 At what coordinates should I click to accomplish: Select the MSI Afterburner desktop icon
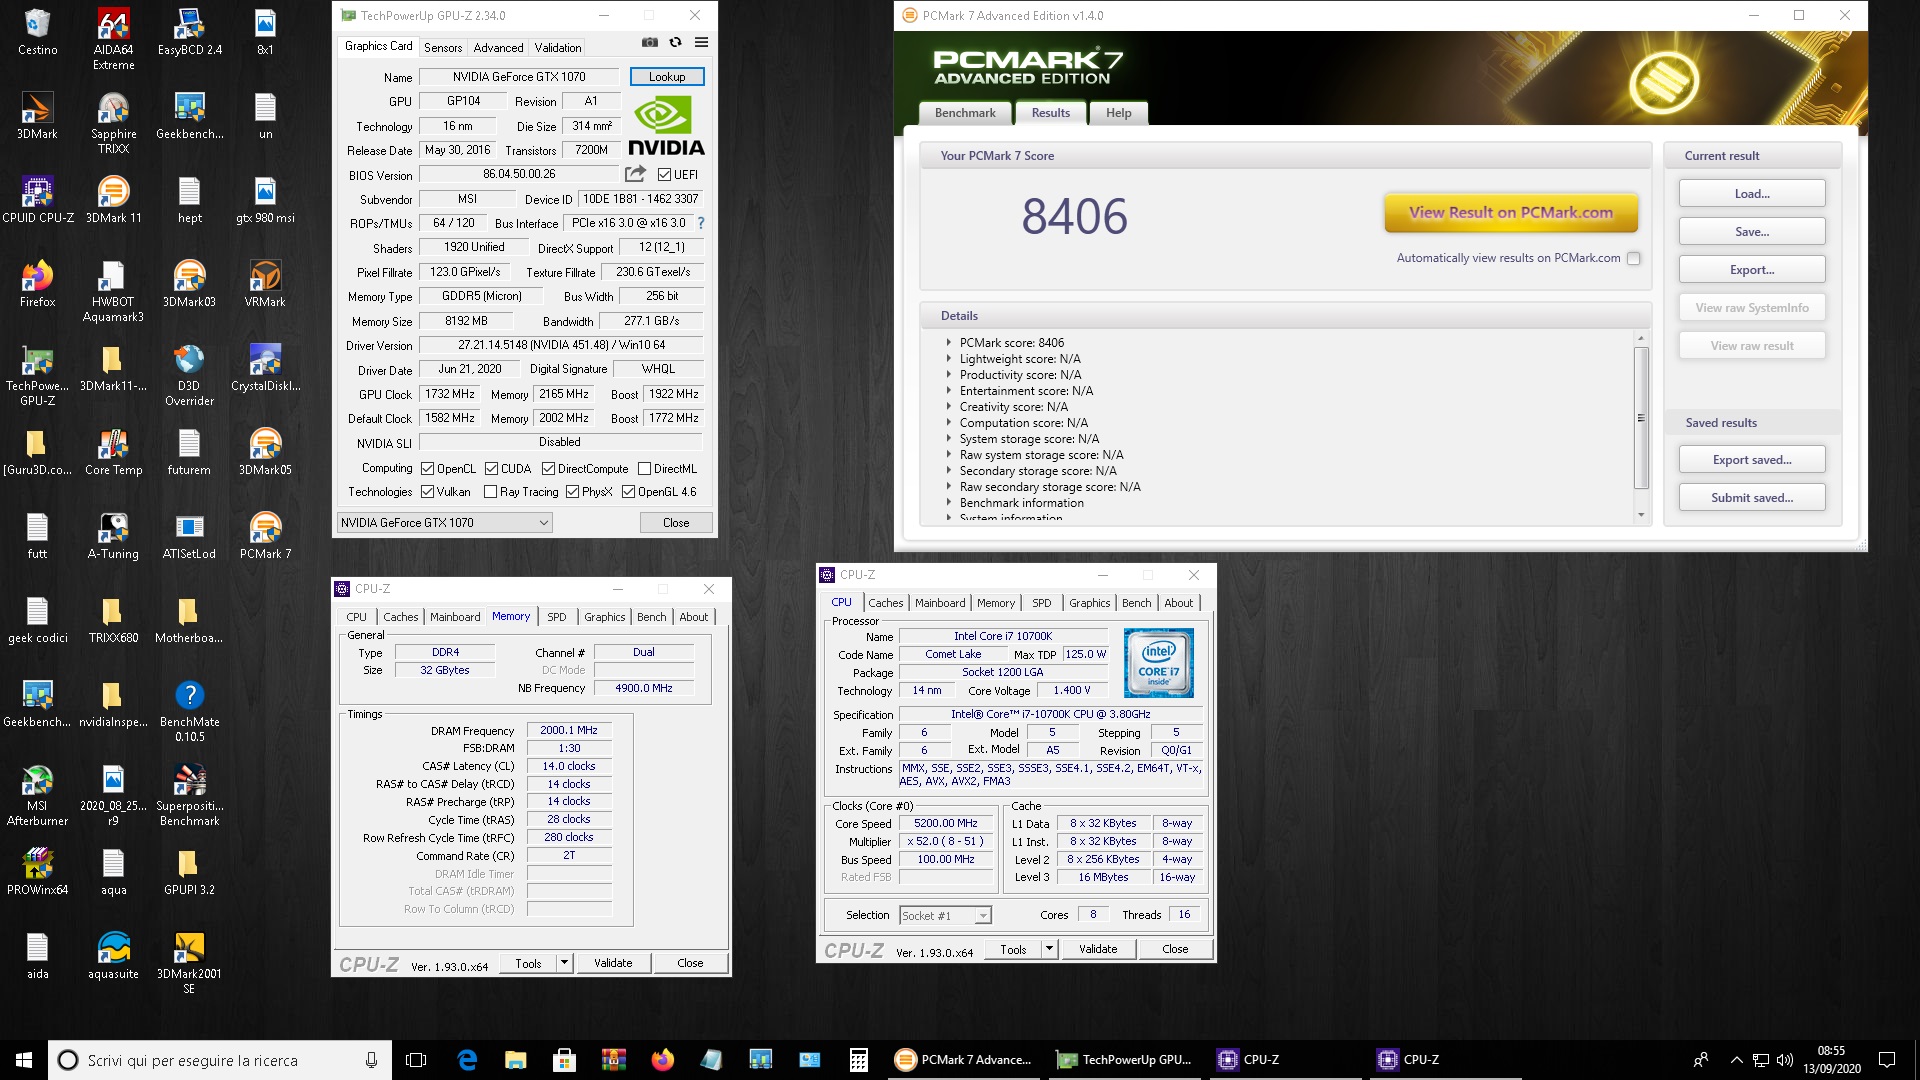[x=37, y=796]
